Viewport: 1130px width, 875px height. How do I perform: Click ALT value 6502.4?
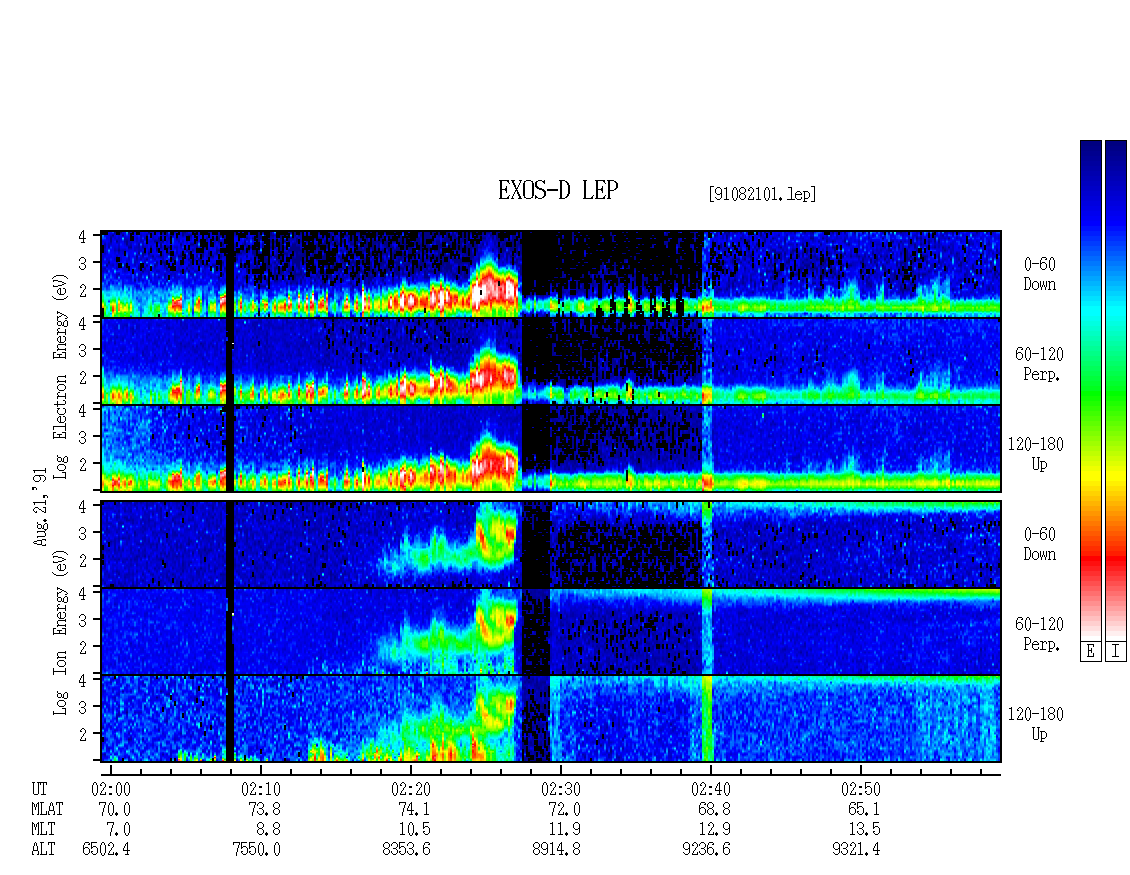[107, 850]
